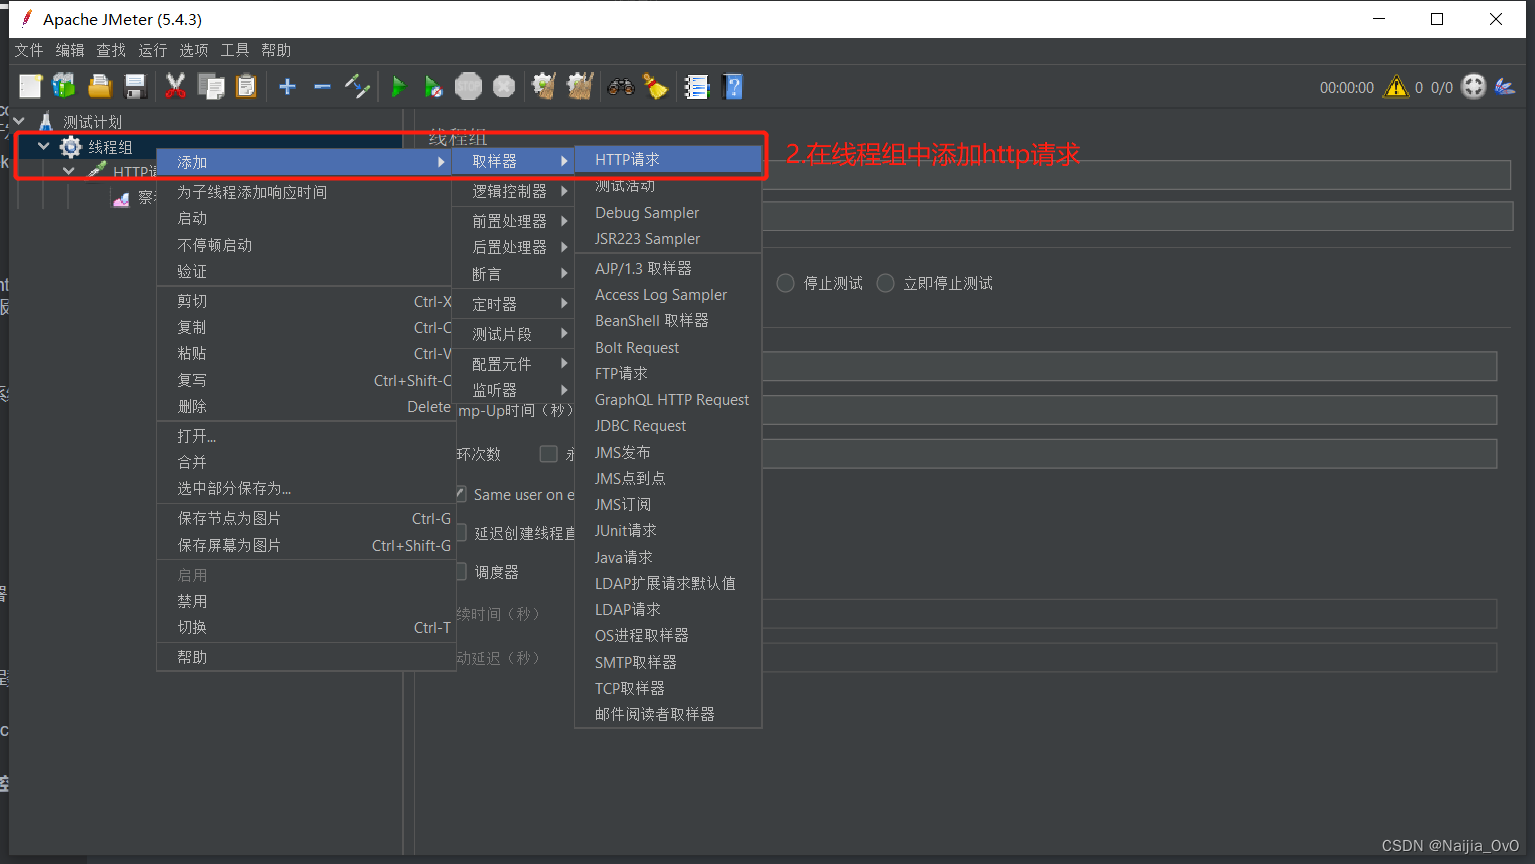Expand the 前置处理器 submenu

[x=514, y=221]
